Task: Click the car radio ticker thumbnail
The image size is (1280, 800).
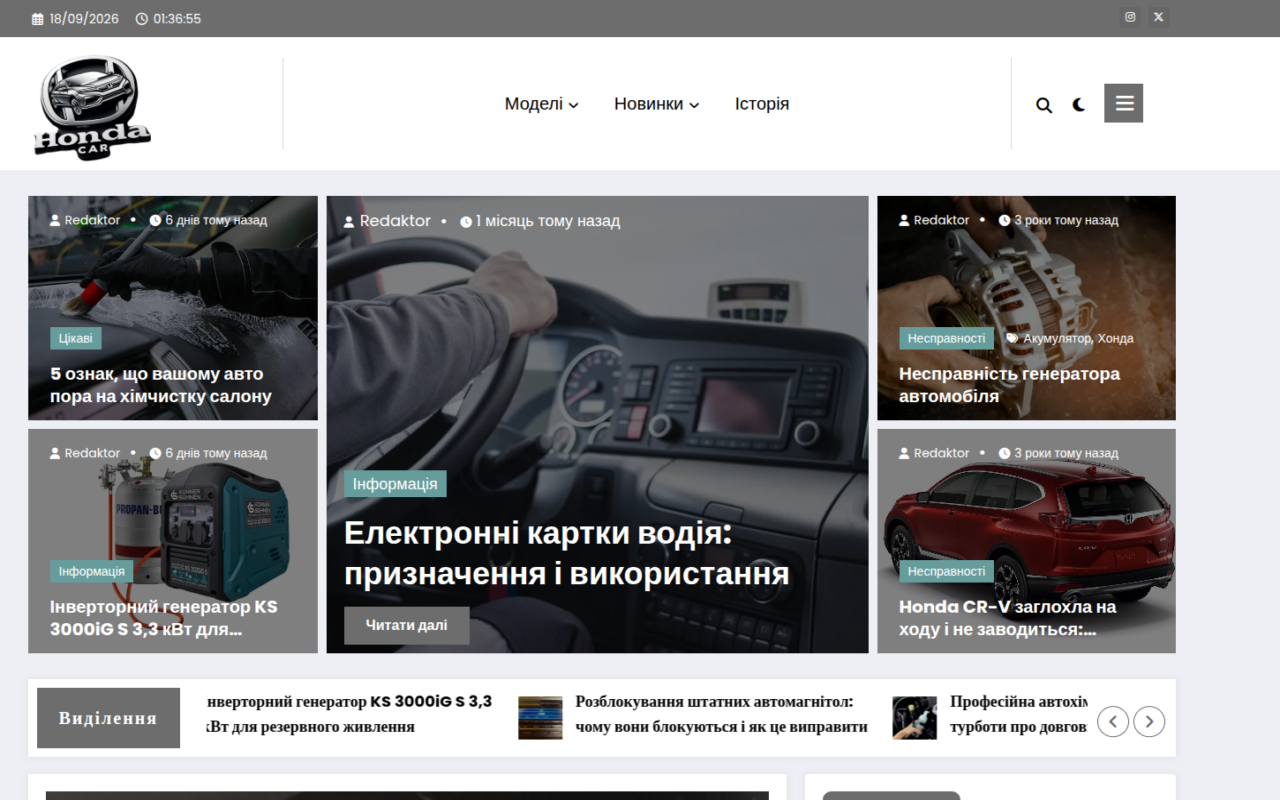Action: pyautogui.click(x=540, y=718)
